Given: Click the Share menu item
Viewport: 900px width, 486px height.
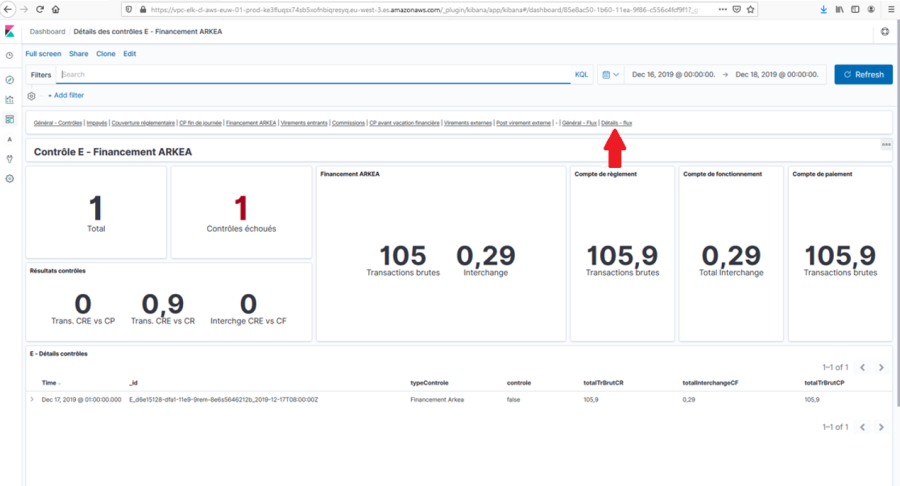Looking at the screenshot, I should click(x=78, y=54).
